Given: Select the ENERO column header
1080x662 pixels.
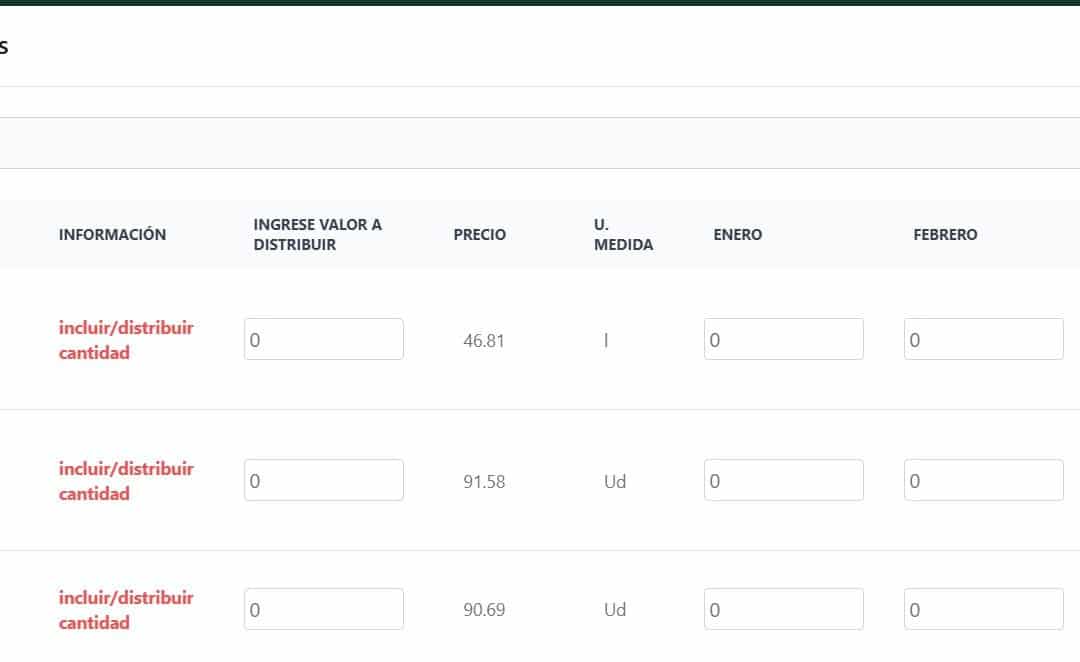Looking at the screenshot, I should click(x=737, y=235).
